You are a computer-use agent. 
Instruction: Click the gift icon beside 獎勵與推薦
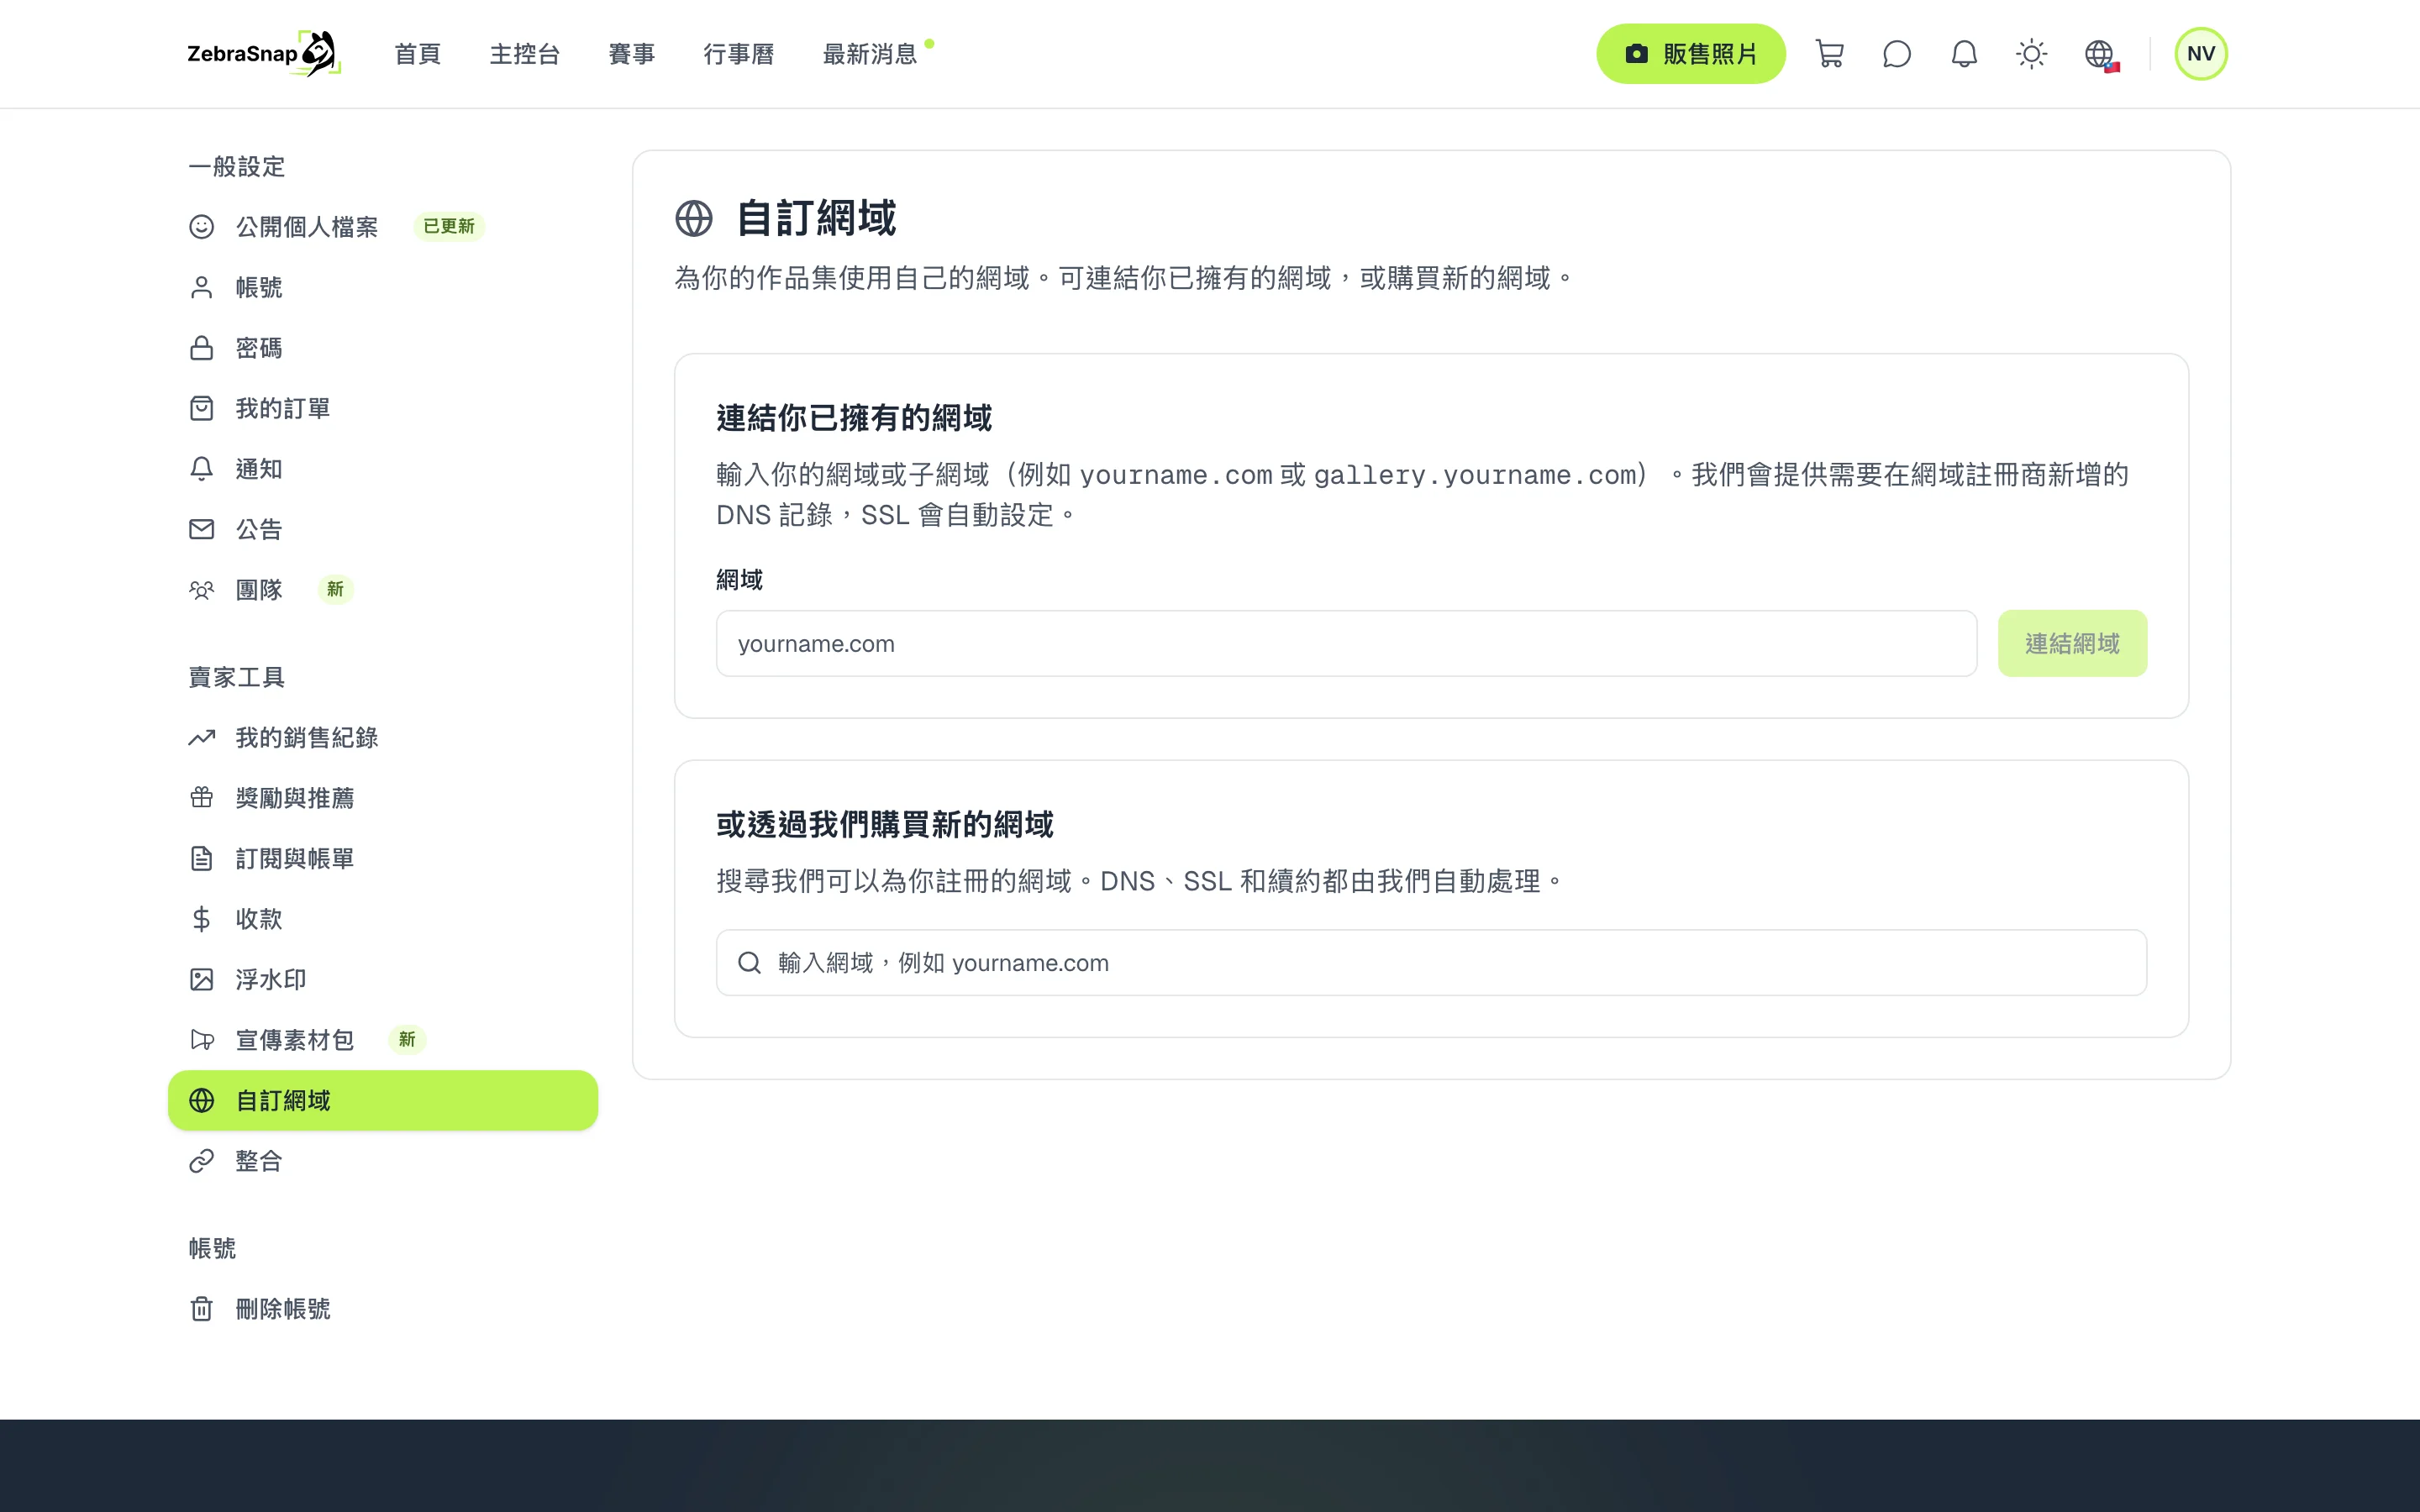pyautogui.click(x=202, y=798)
